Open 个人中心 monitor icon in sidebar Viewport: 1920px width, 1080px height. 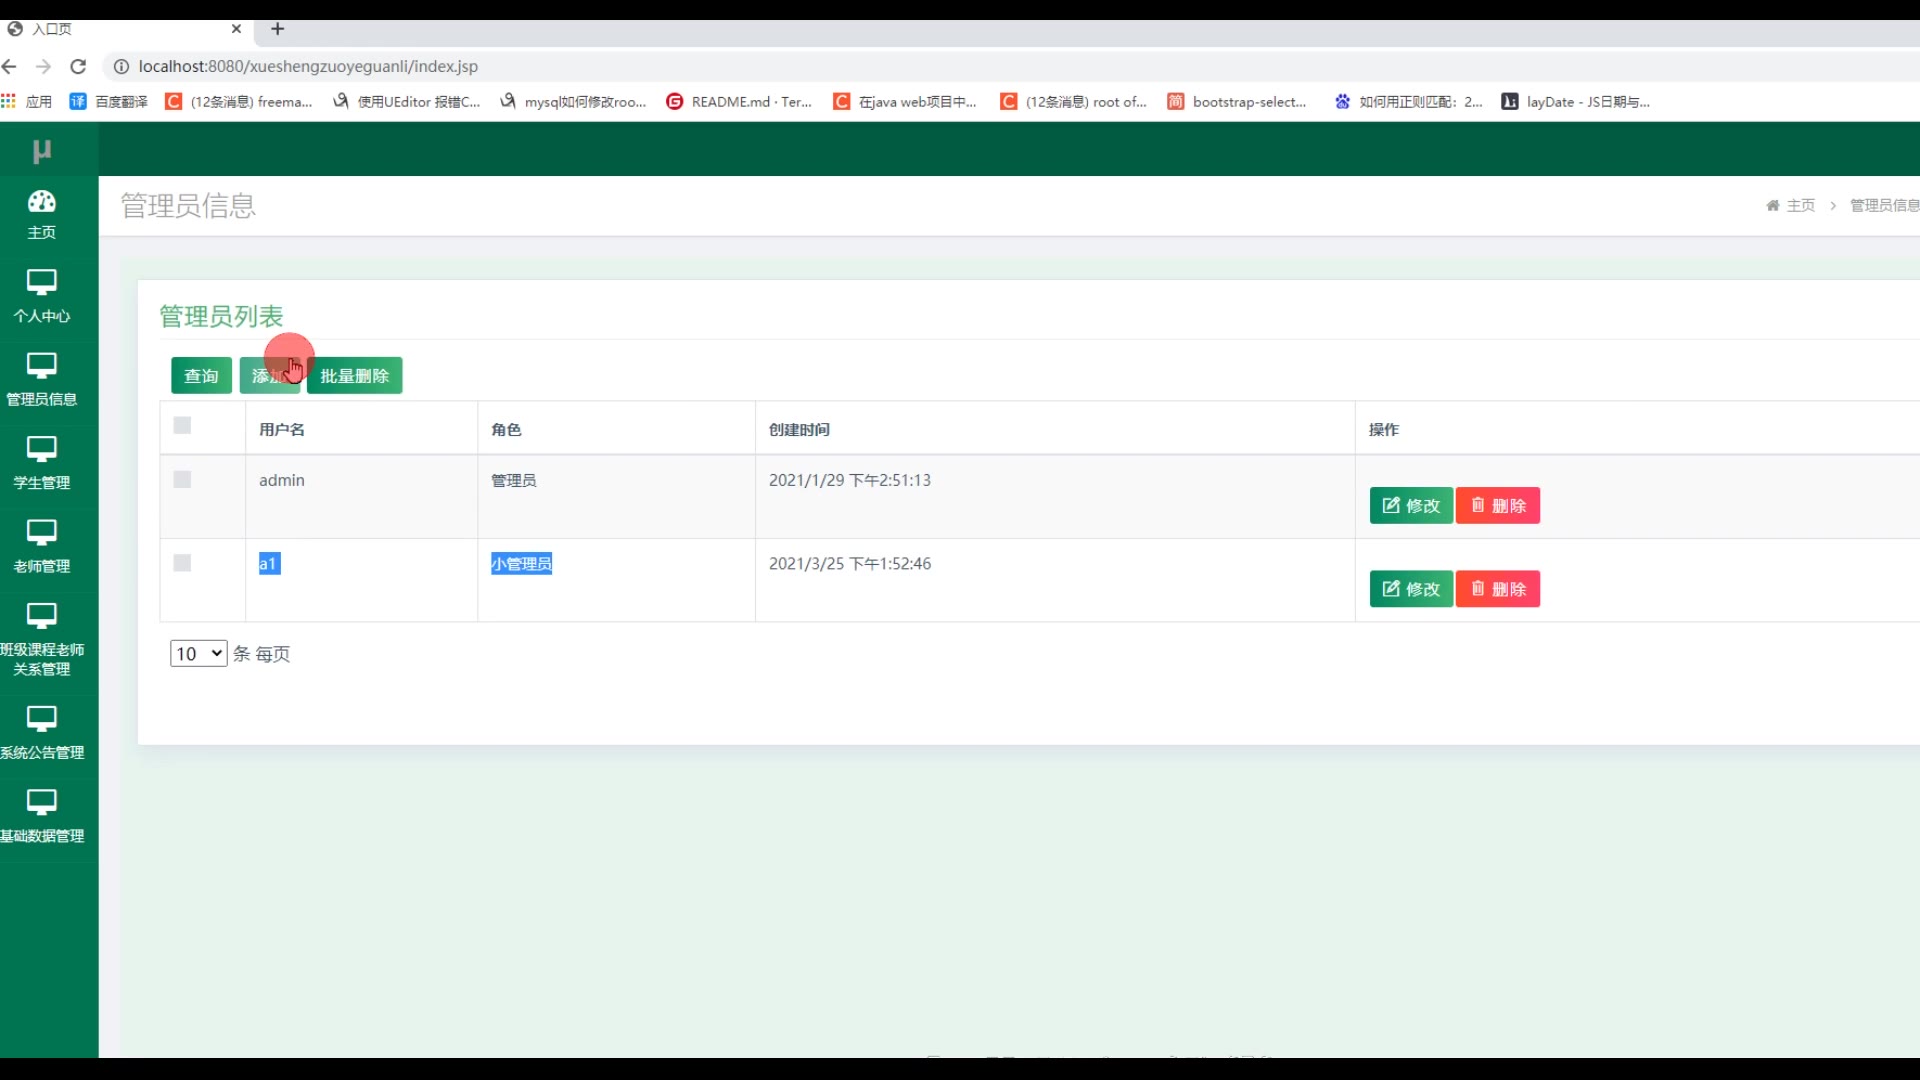(x=41, y=282)
